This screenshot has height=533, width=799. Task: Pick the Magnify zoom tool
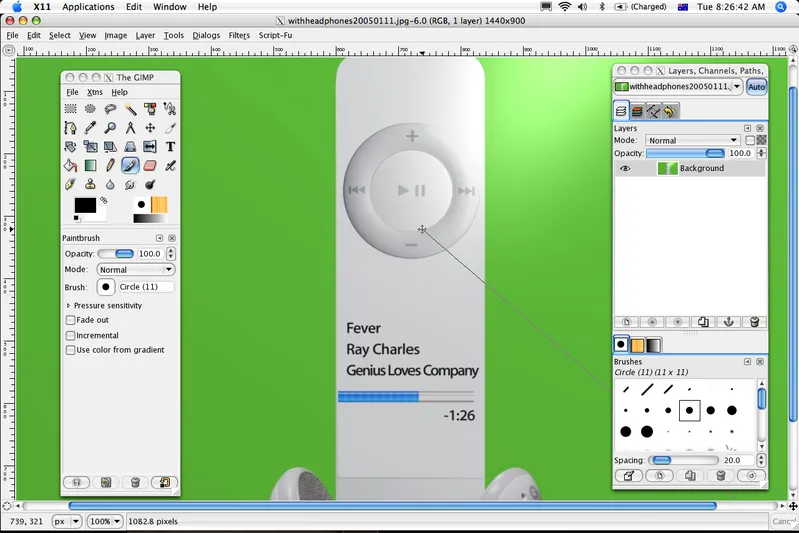coord(110,128)
